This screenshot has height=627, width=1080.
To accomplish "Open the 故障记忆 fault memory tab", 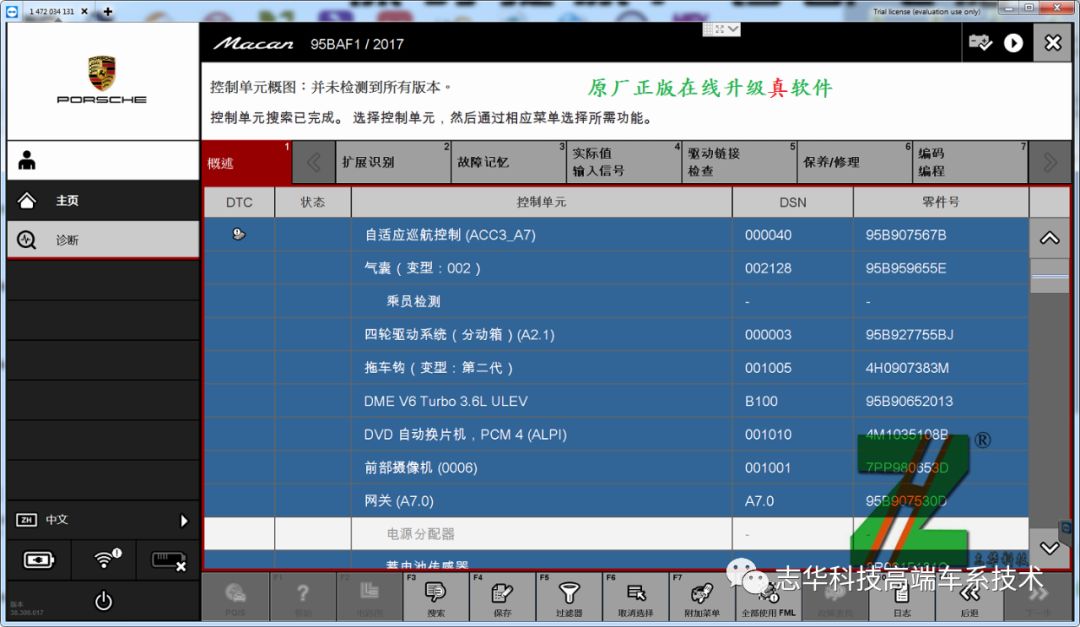I will [x=508, y=163].
